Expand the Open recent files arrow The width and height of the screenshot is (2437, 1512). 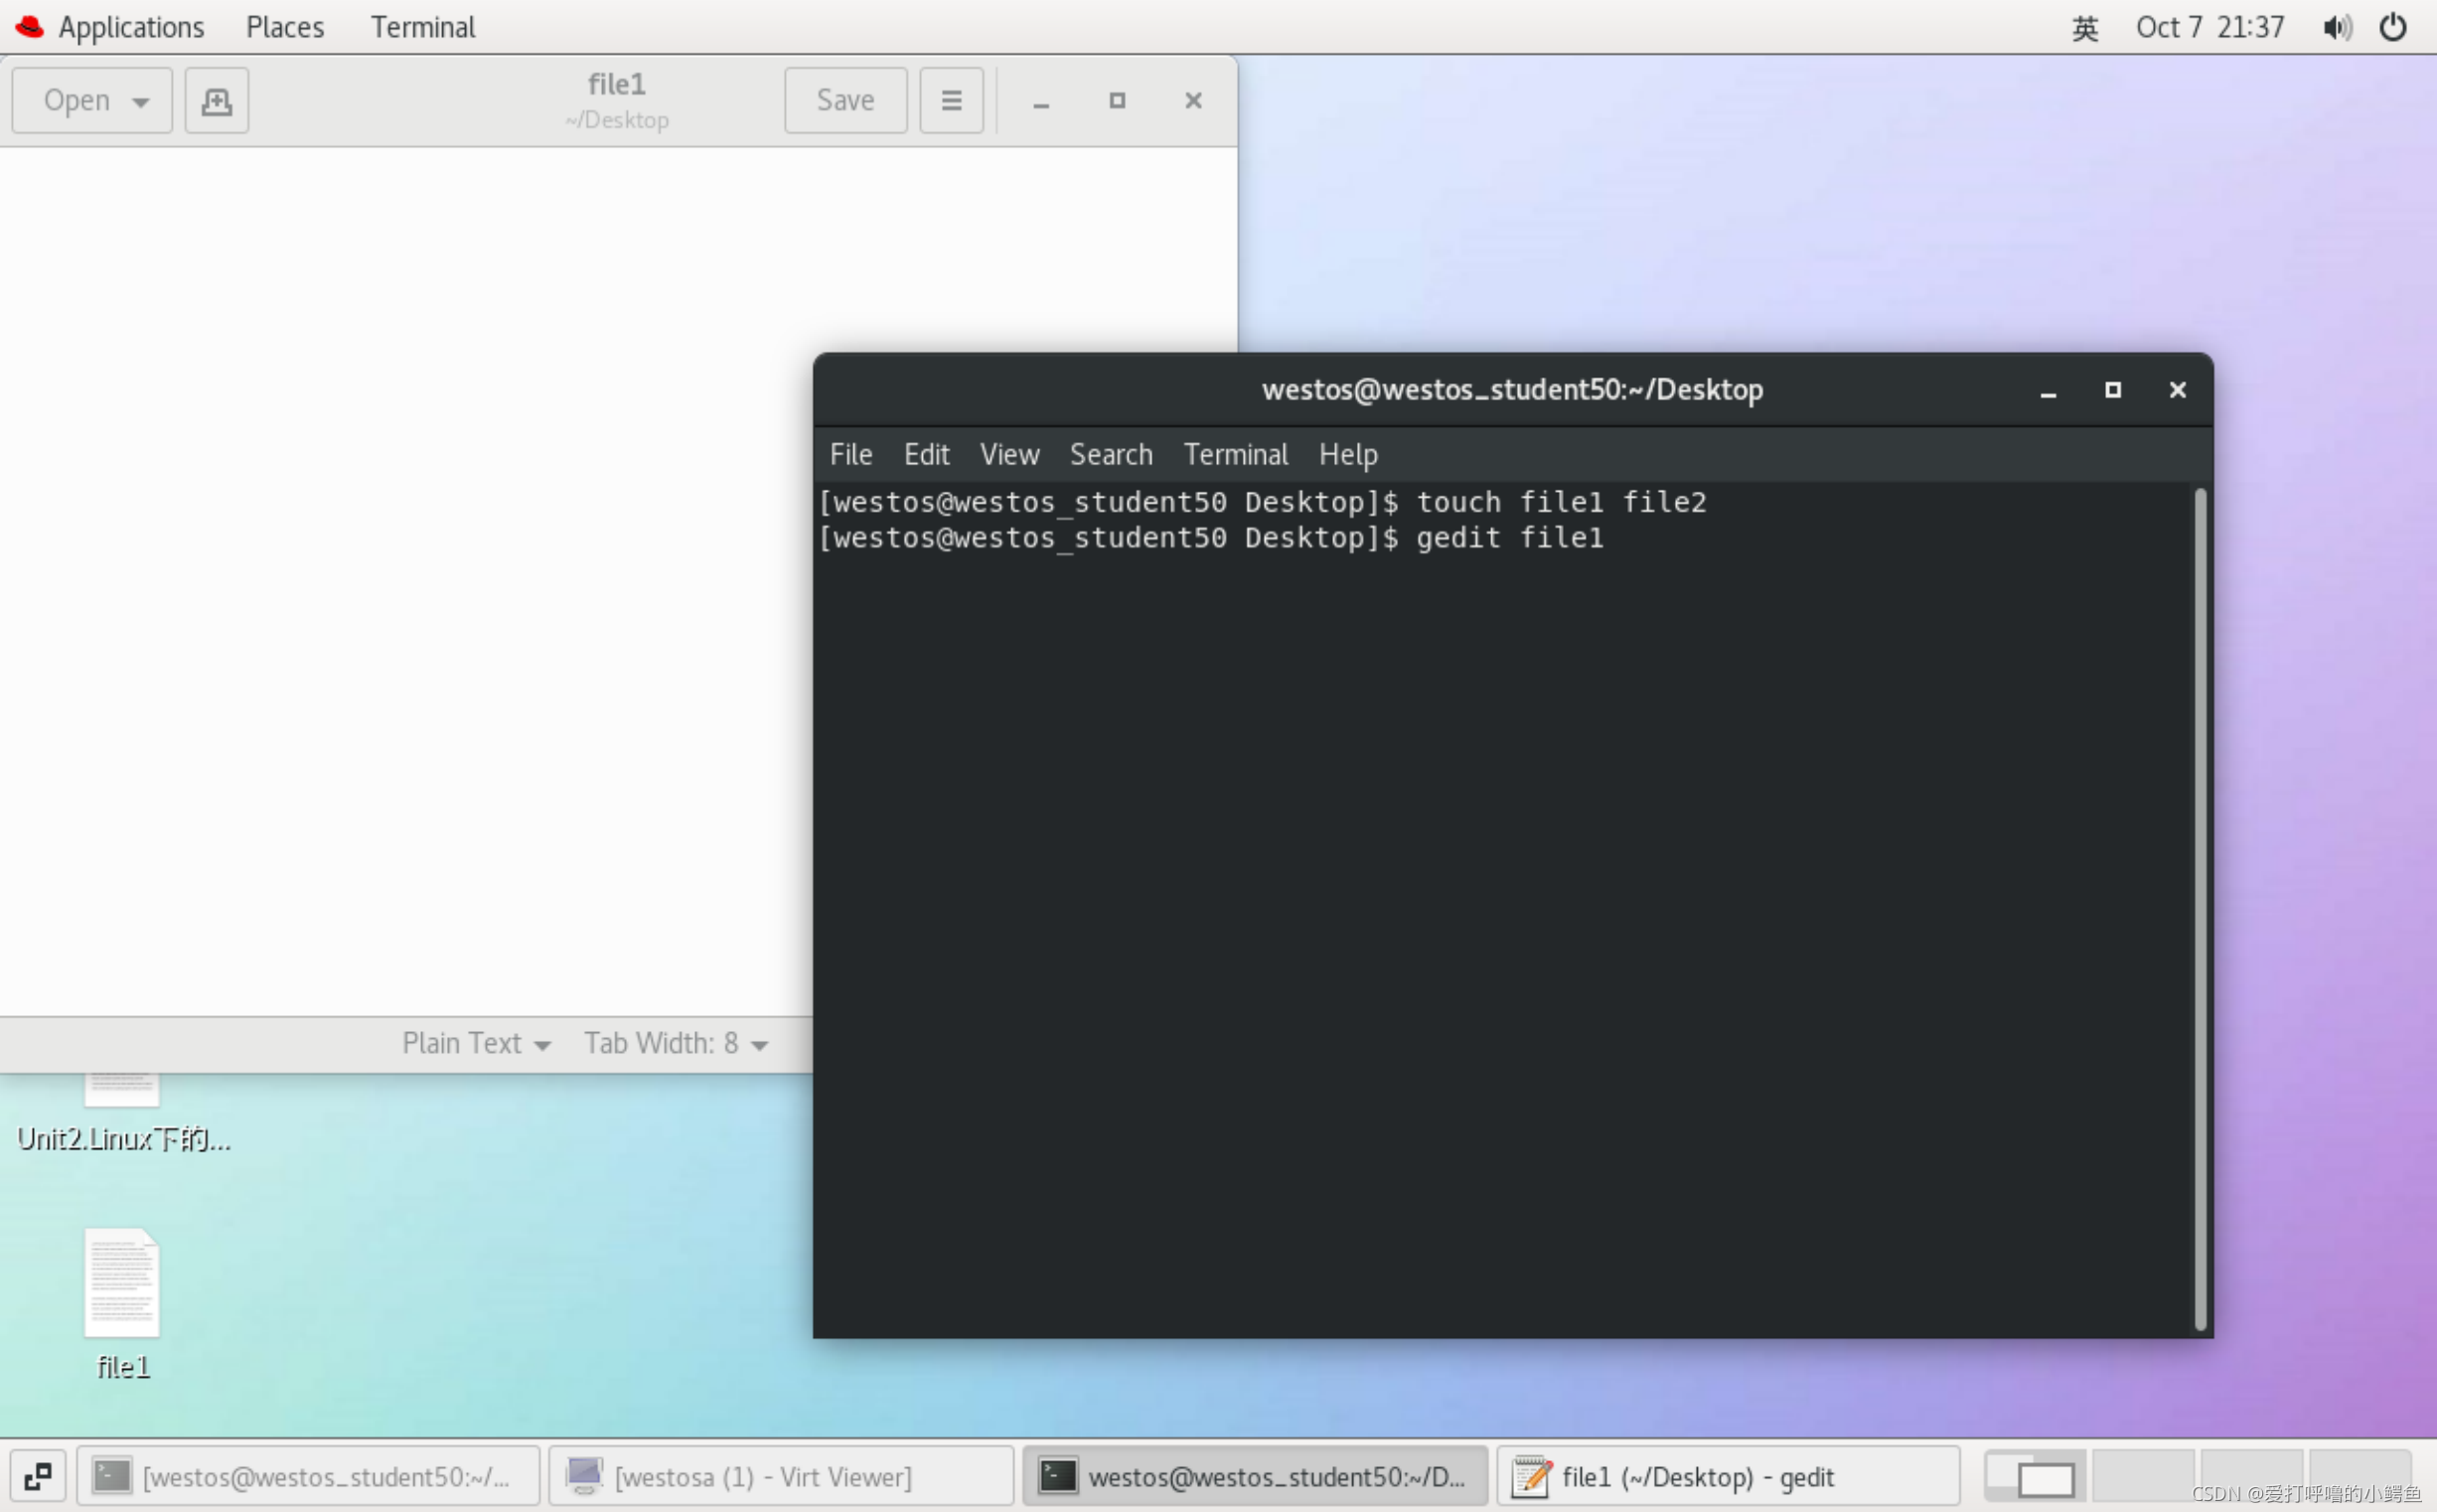[141, 102]
